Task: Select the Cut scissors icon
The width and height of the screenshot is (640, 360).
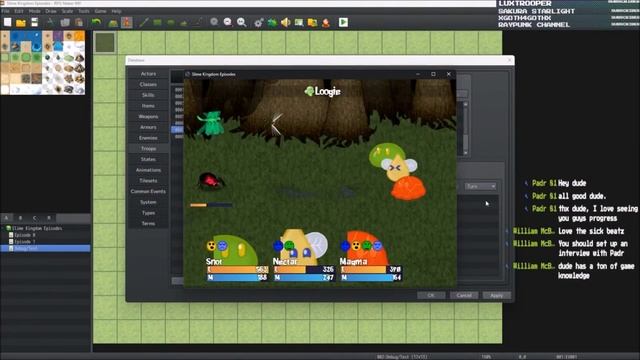Action: 51,22
